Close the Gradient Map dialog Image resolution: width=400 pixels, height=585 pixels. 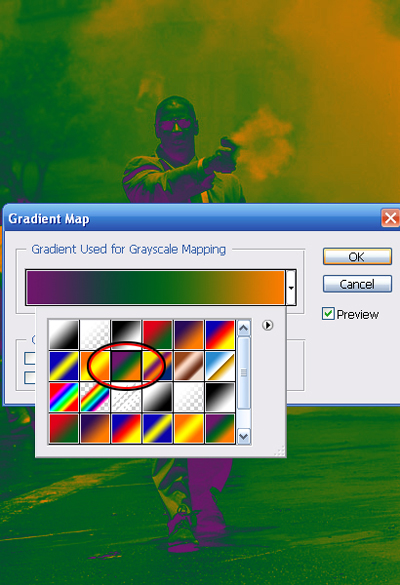(x=390, y=218)
